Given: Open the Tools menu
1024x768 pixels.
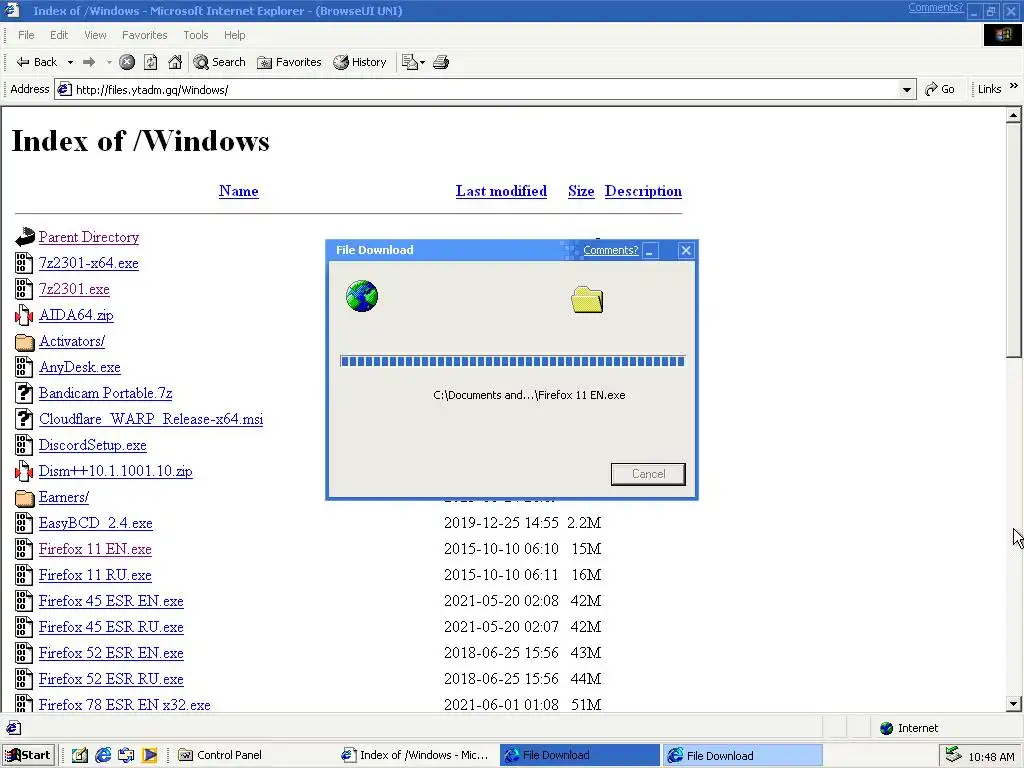Looking at the screenshot, I should coord(195,35).
